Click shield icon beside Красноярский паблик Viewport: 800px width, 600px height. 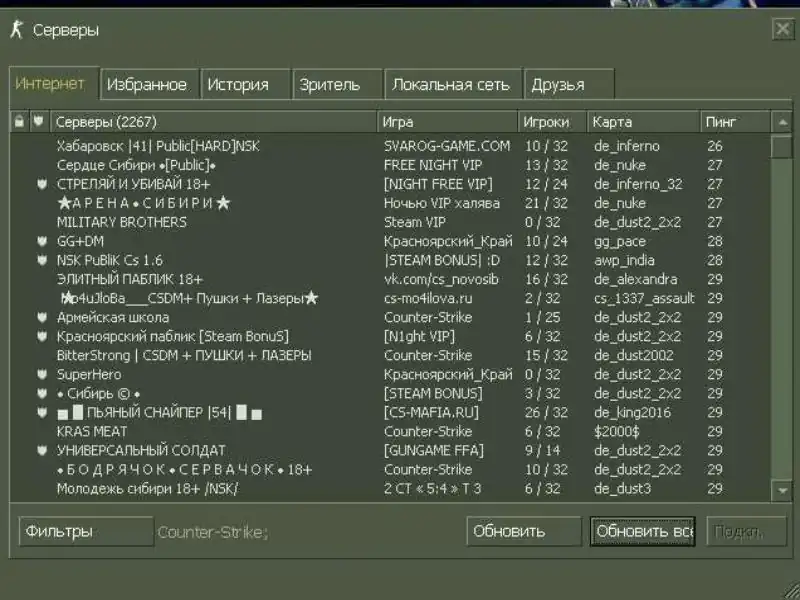pyautogui.click(x=42, y=336)
